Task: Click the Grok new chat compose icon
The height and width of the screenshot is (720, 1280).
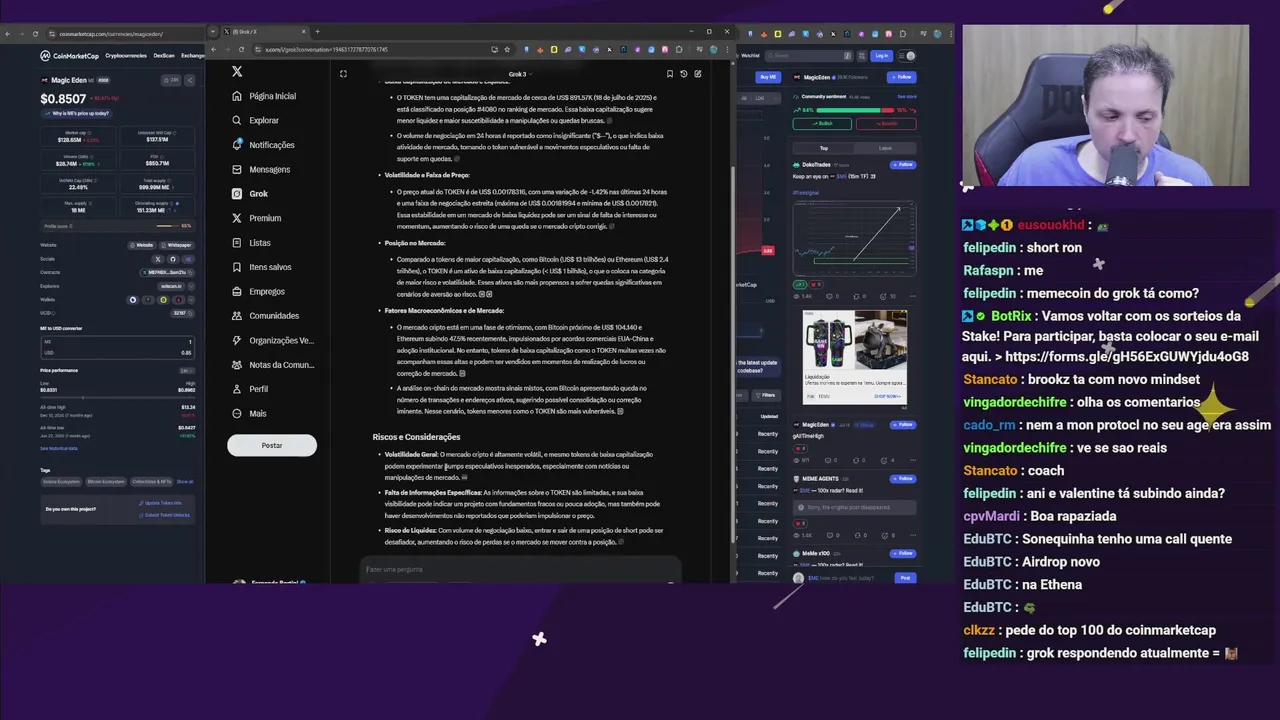Action: coord(698,74)
